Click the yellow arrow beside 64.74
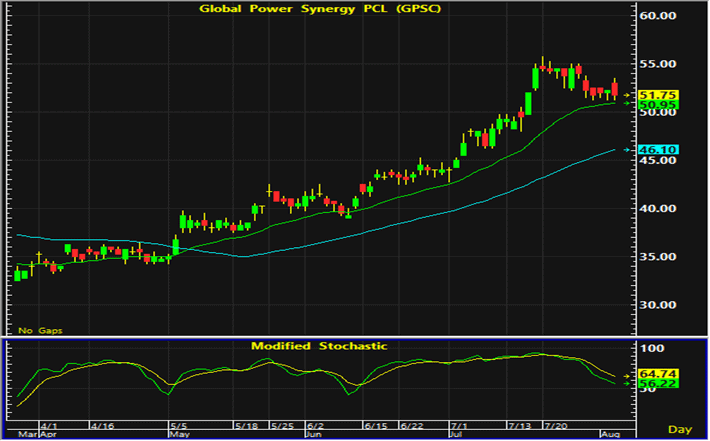This screenshot has height=441, width=710. click(x=627, y=376)
